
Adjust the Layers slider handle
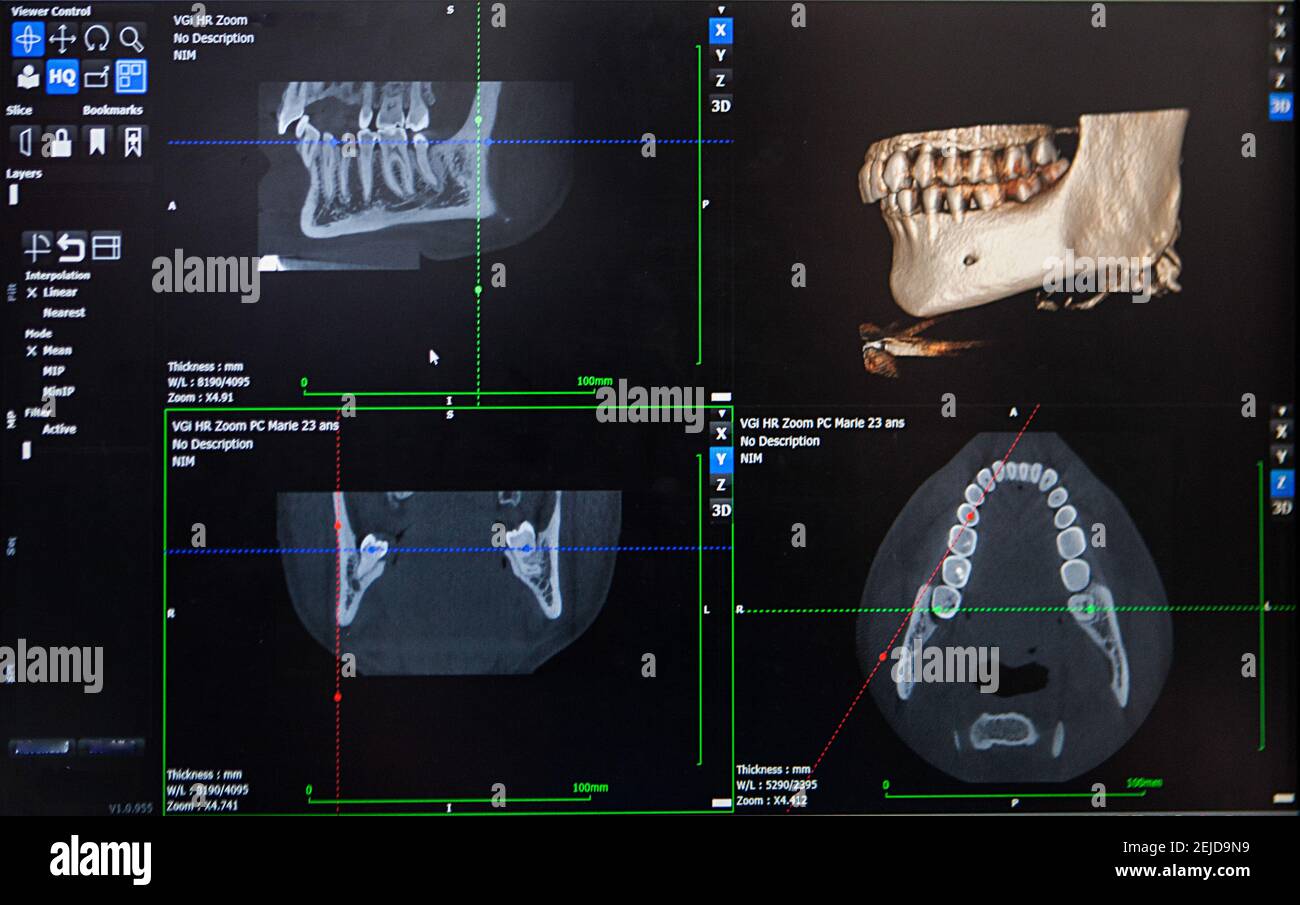[13, 195]
